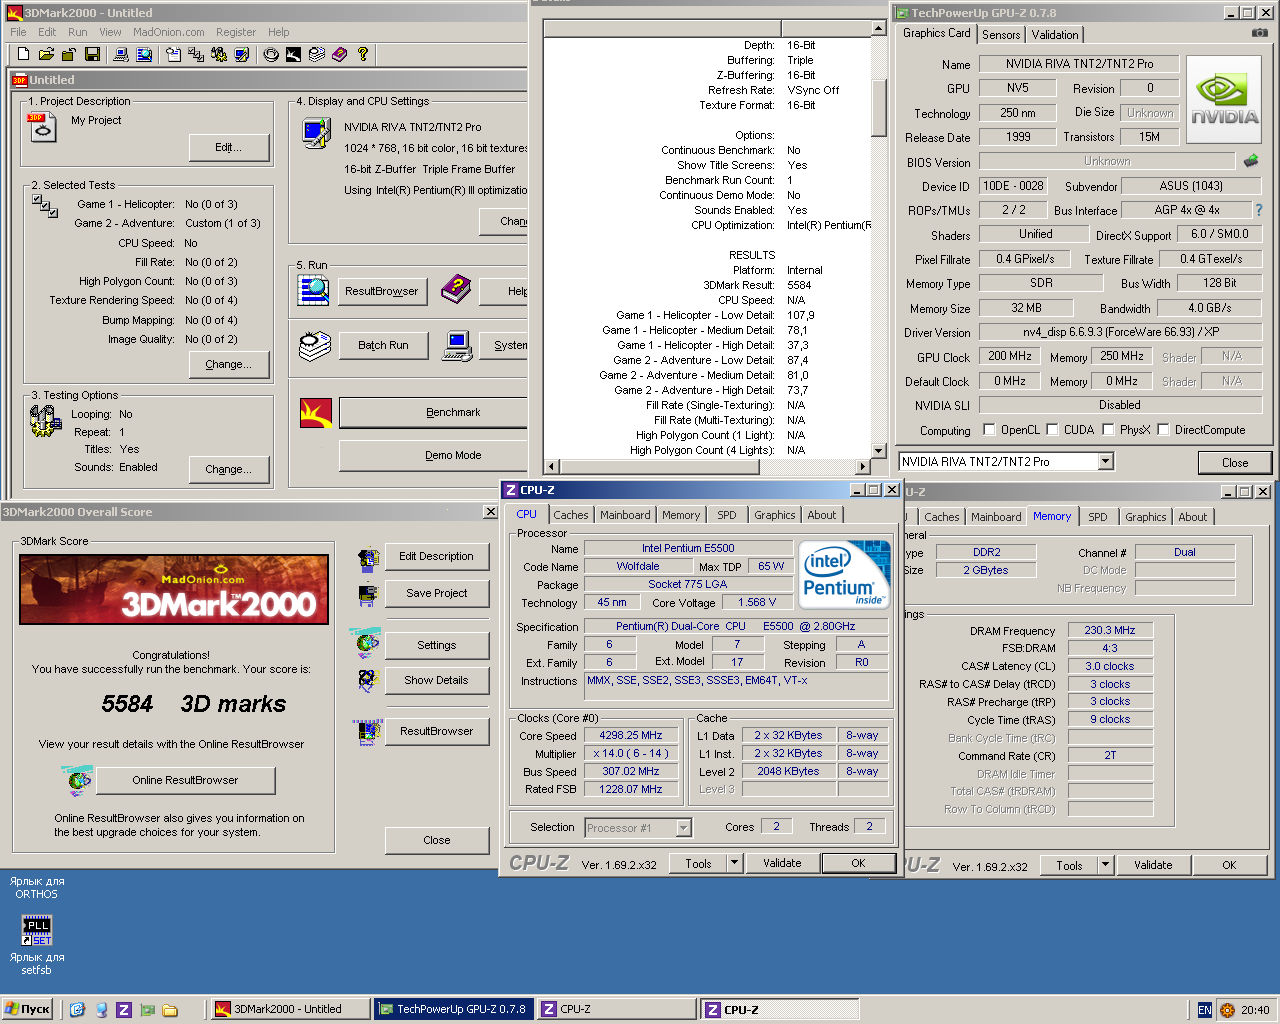Click the My Project 3DP file icon
This screenshot has height=1024, width=1280.
coord(43,127)
